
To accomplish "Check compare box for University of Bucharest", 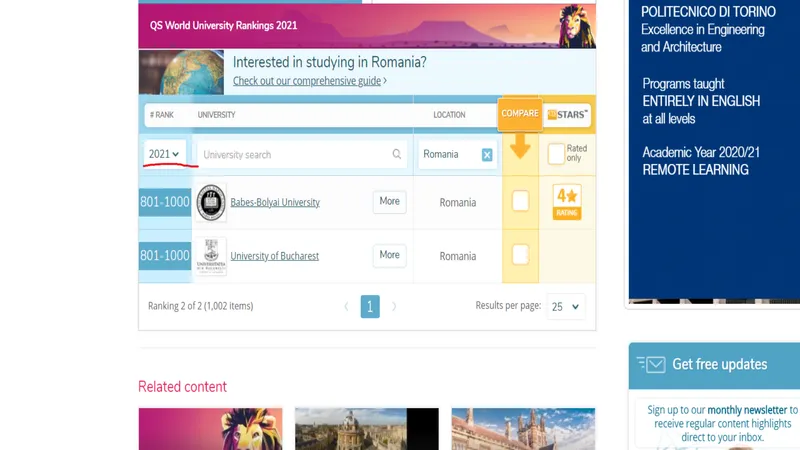I will pyautogui.click(x=520, y=256).
